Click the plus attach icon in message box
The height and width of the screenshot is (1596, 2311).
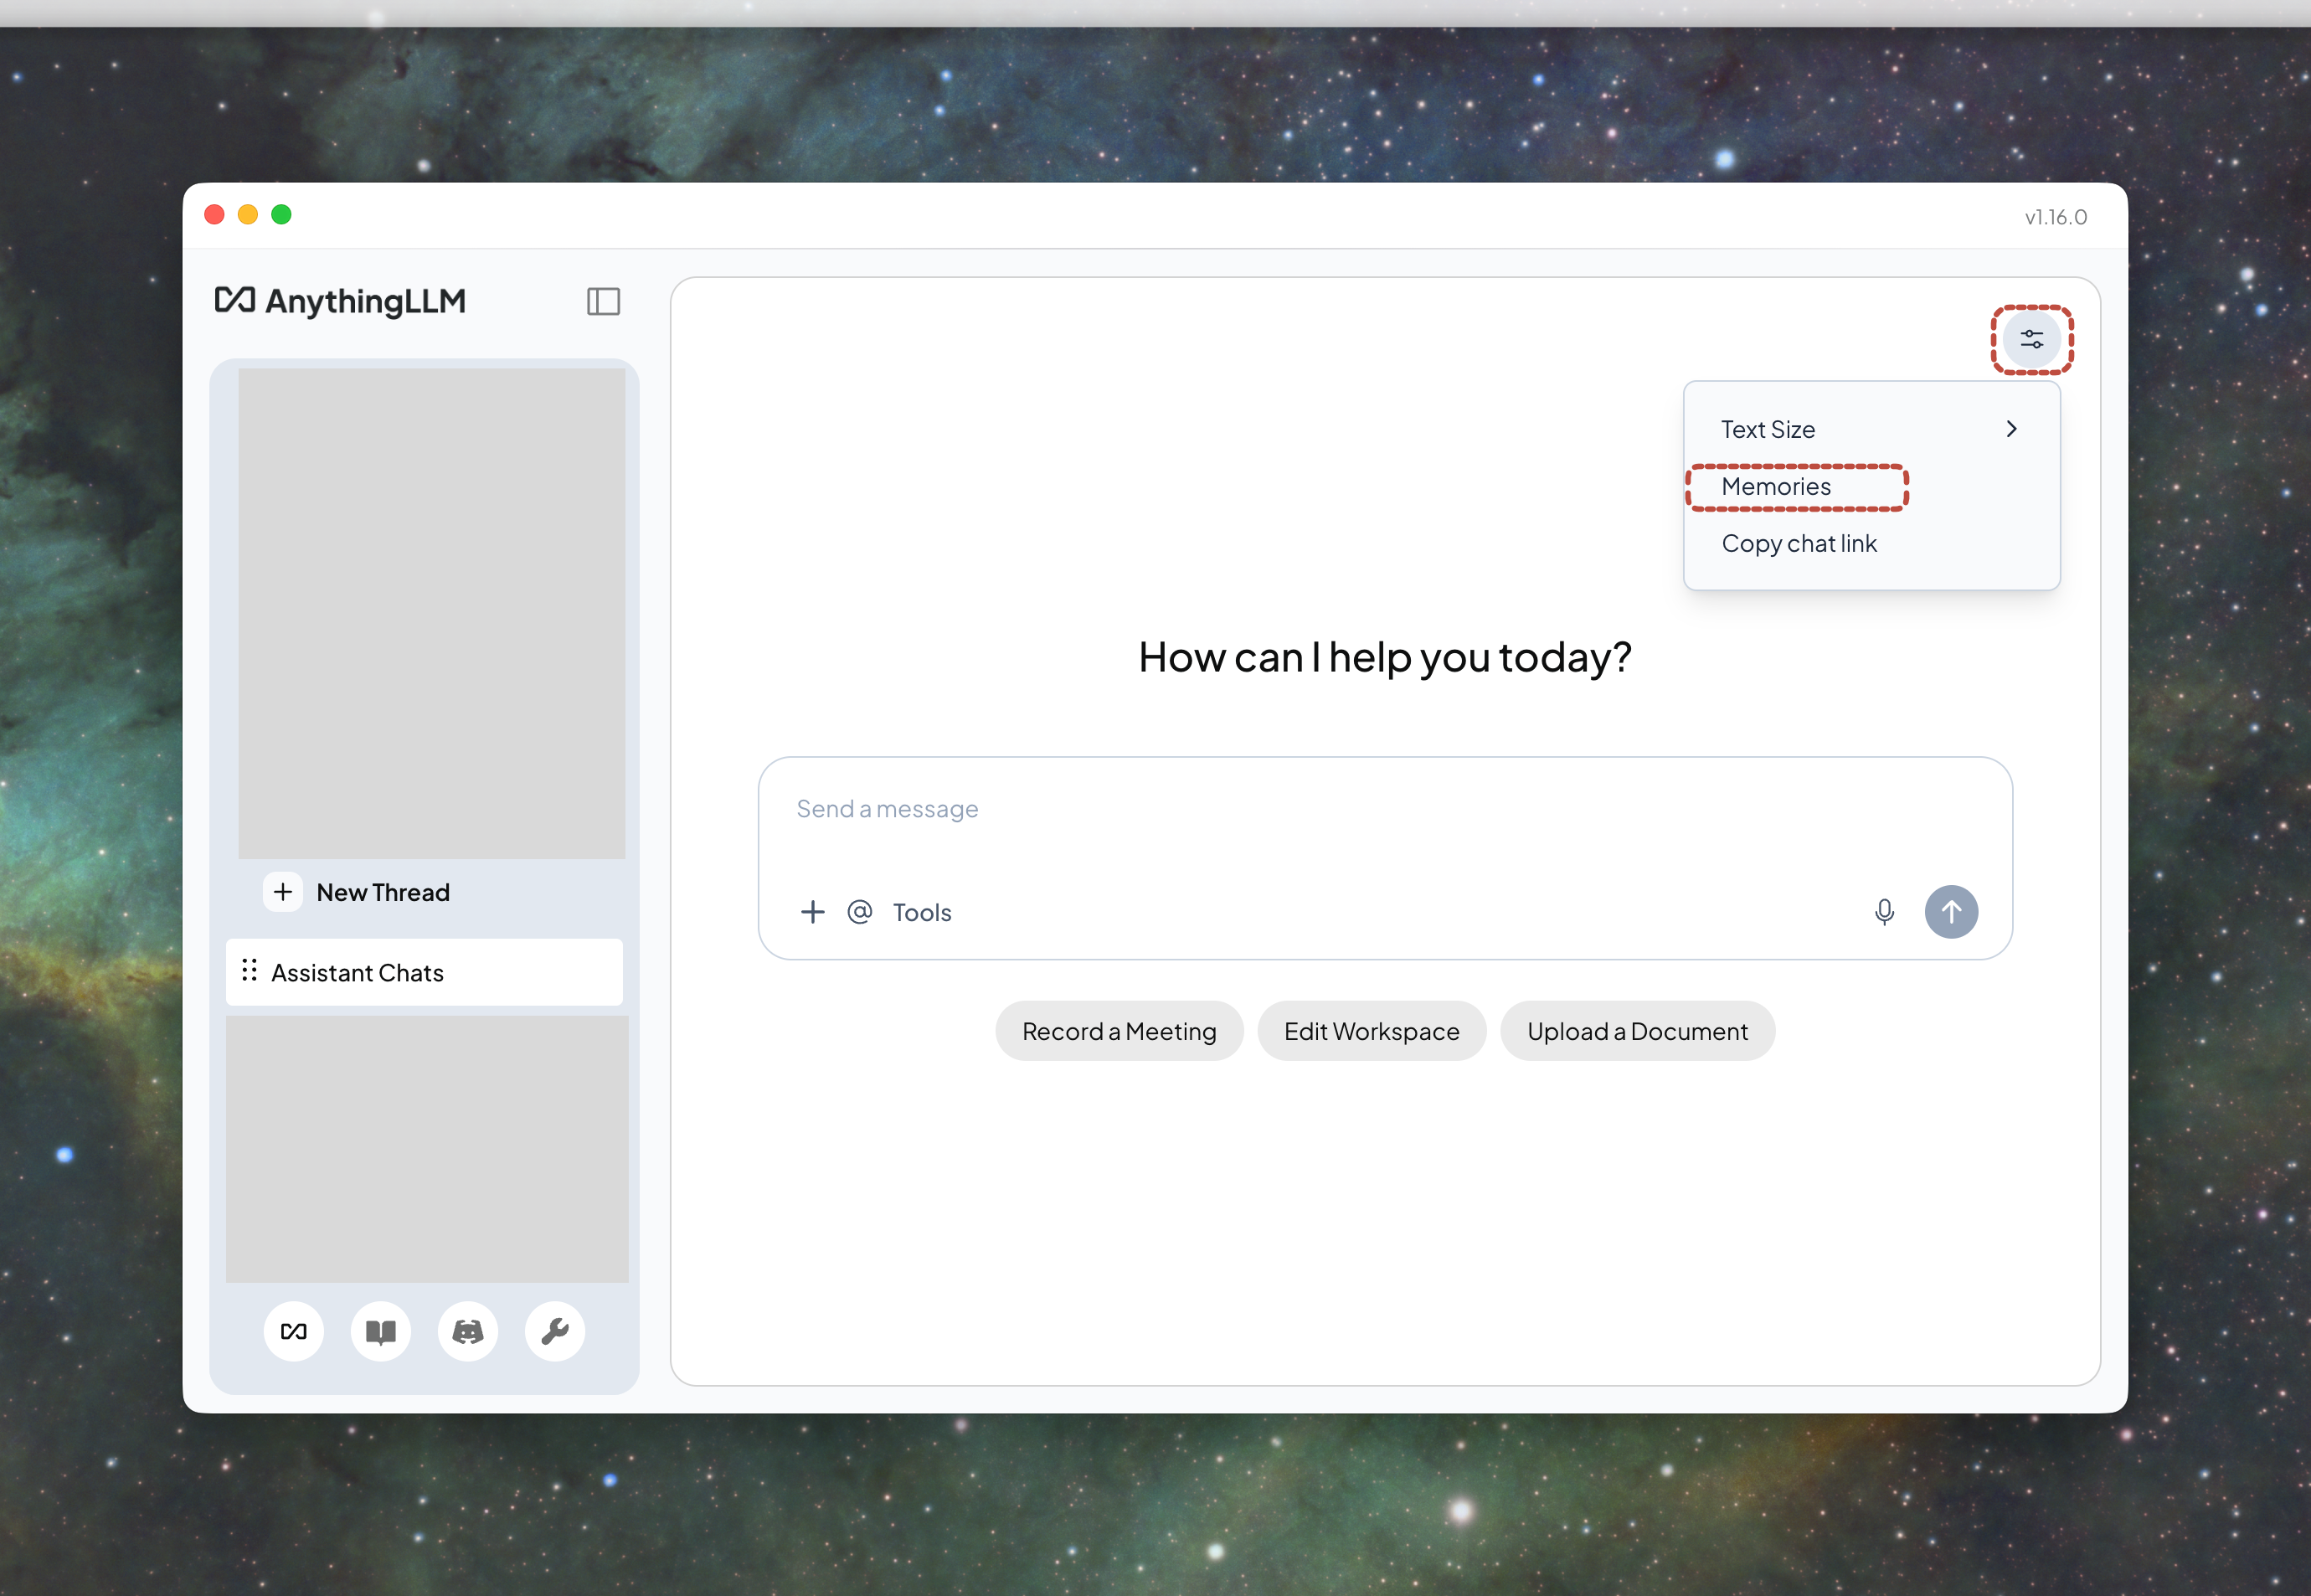[x=813, y=912]
